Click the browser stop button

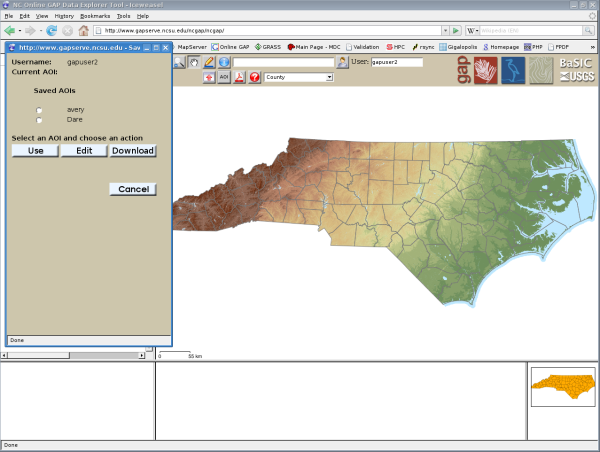coord(67,30)
